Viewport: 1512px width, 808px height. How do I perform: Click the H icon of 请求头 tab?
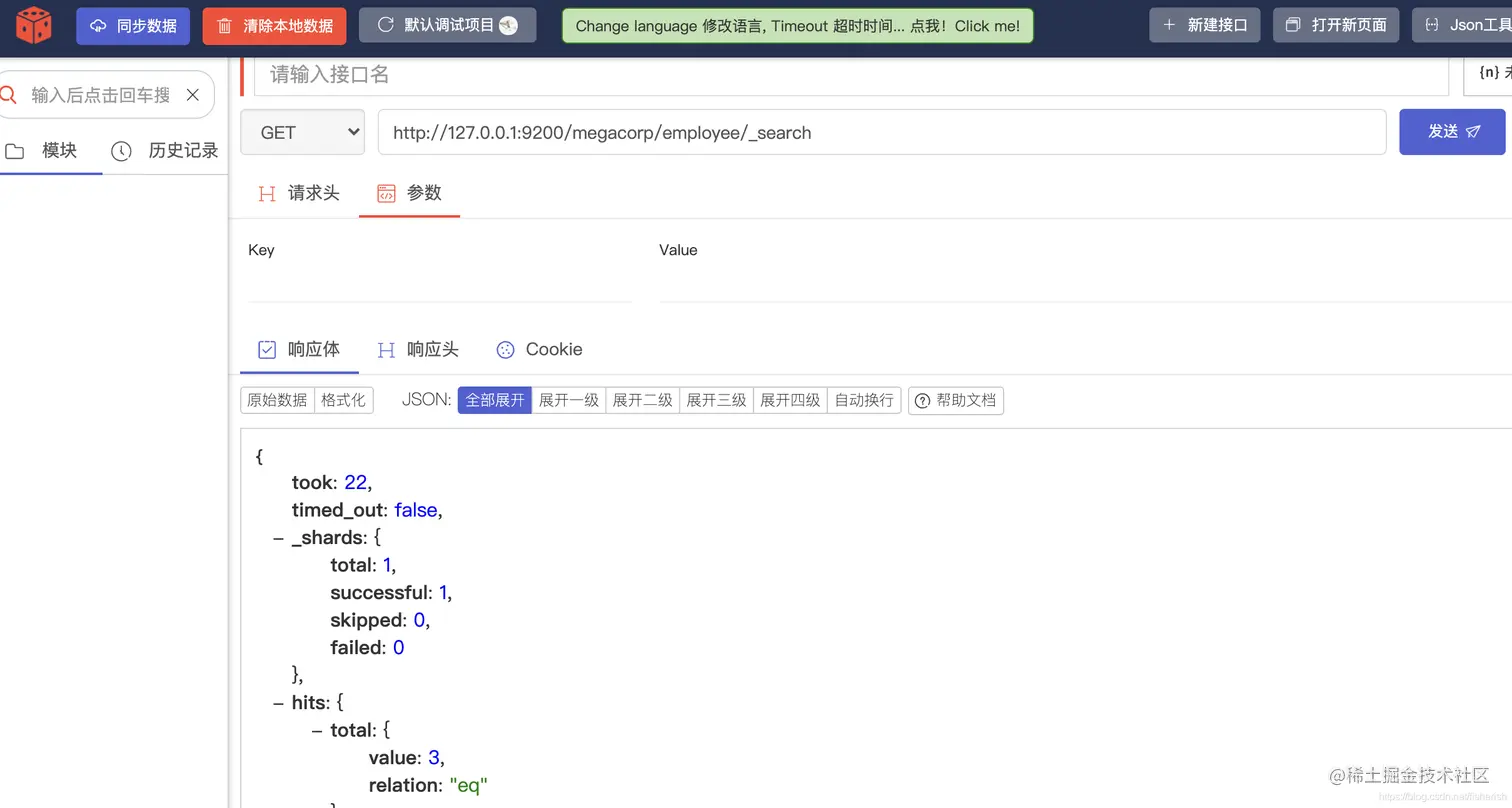pyautogui.click(x=266, y=194)
